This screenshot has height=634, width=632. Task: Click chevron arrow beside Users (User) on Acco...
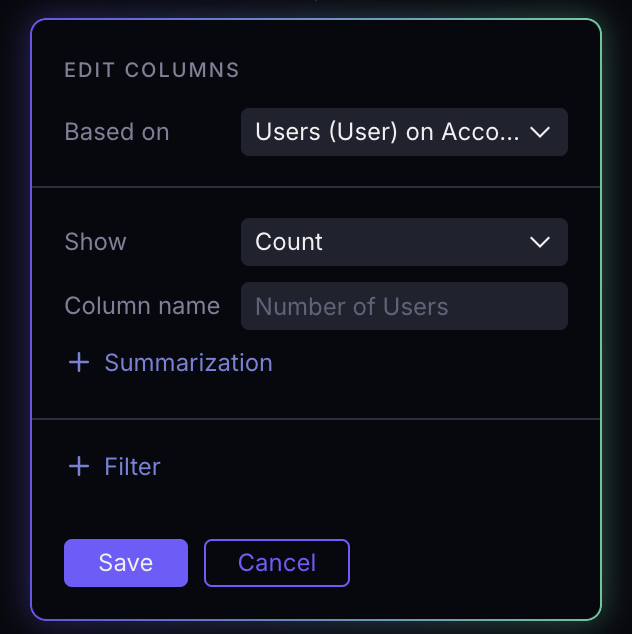pyautogui.click(x=540, y=132)
